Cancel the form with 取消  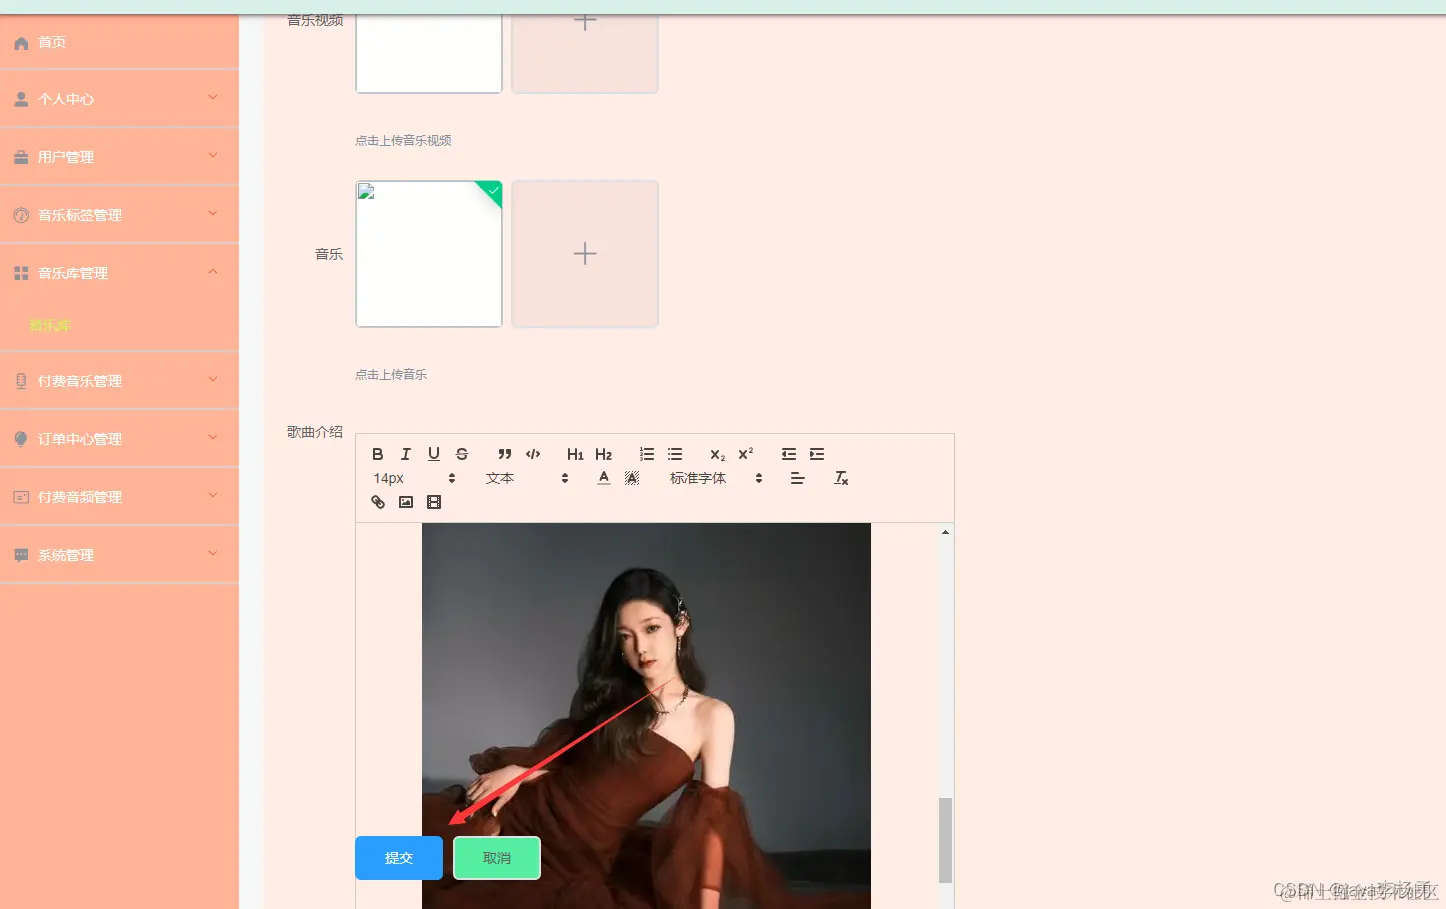point(497,858)
